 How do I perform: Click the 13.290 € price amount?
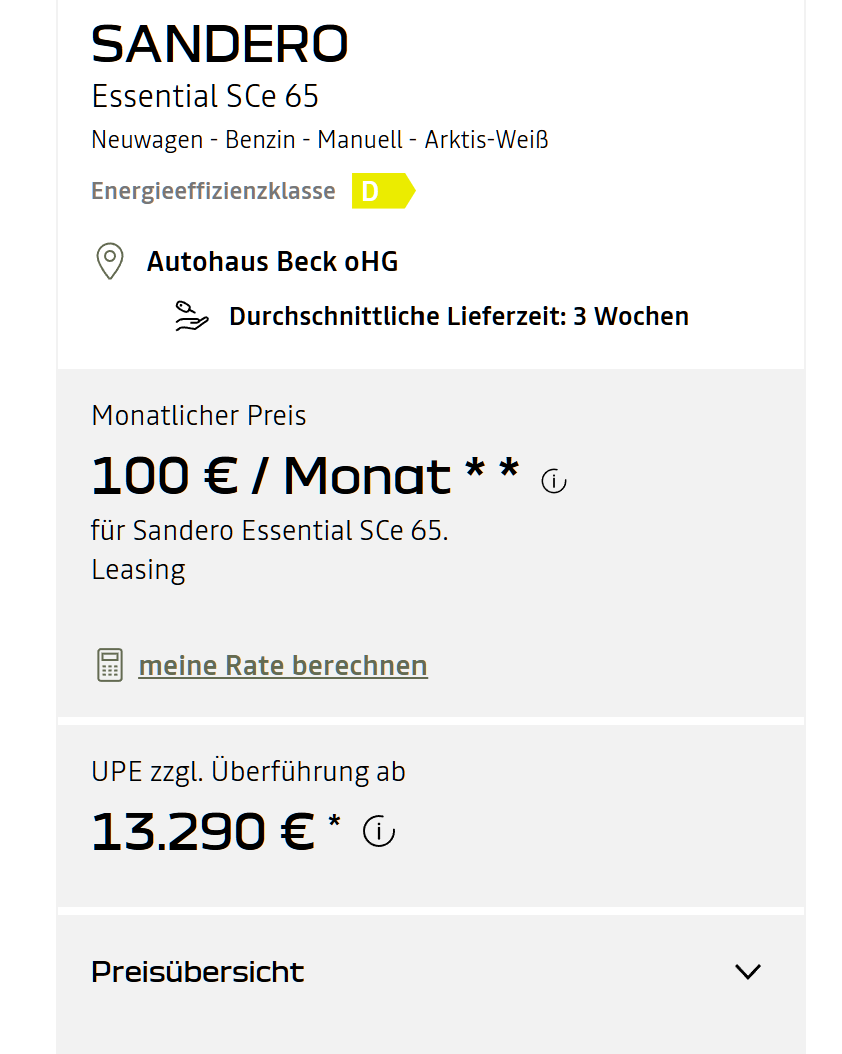click(x=203, y=831)
